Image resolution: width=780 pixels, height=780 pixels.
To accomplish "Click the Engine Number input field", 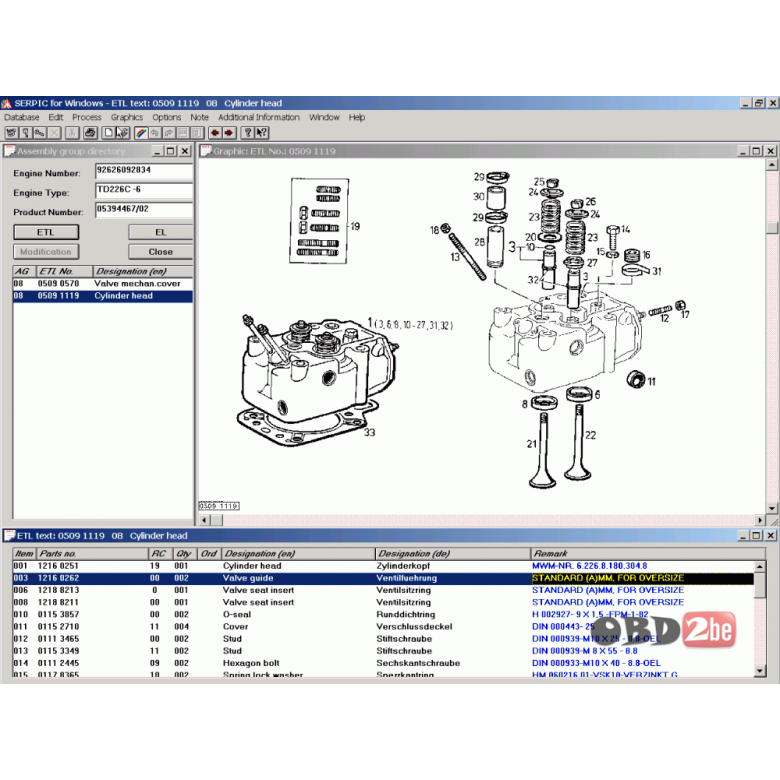I will [x=144, y=171].
